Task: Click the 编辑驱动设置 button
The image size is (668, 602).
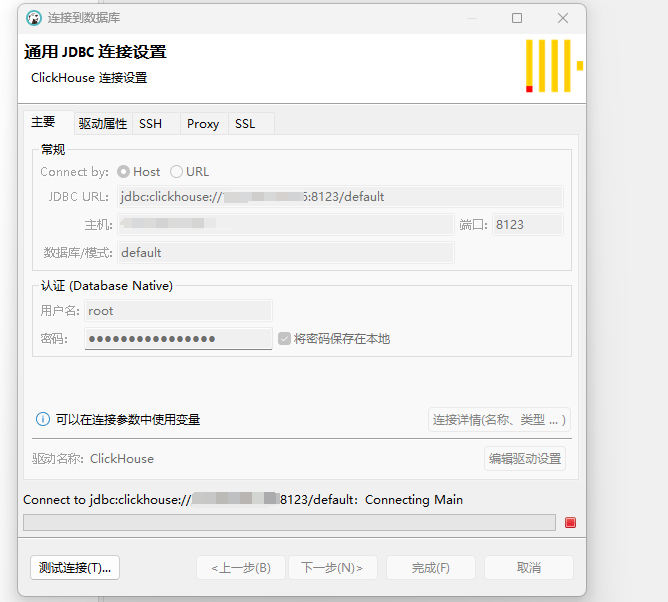Action: [x=525, y=458]
